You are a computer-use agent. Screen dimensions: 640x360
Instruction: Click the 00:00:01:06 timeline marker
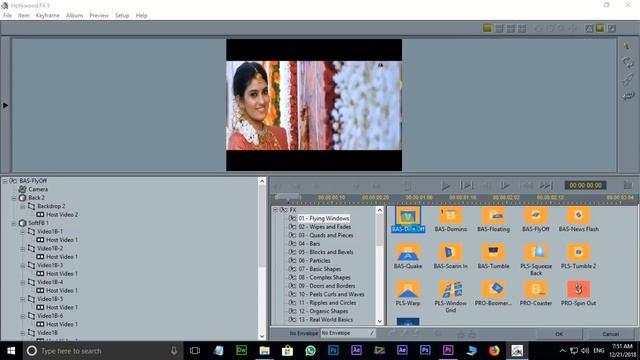tap(419, 198)
